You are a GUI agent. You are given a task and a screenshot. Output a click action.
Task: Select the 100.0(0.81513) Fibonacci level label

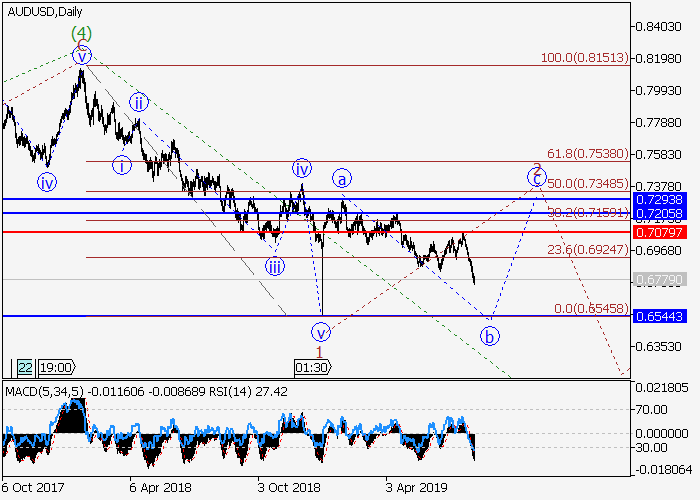[583, 59]
